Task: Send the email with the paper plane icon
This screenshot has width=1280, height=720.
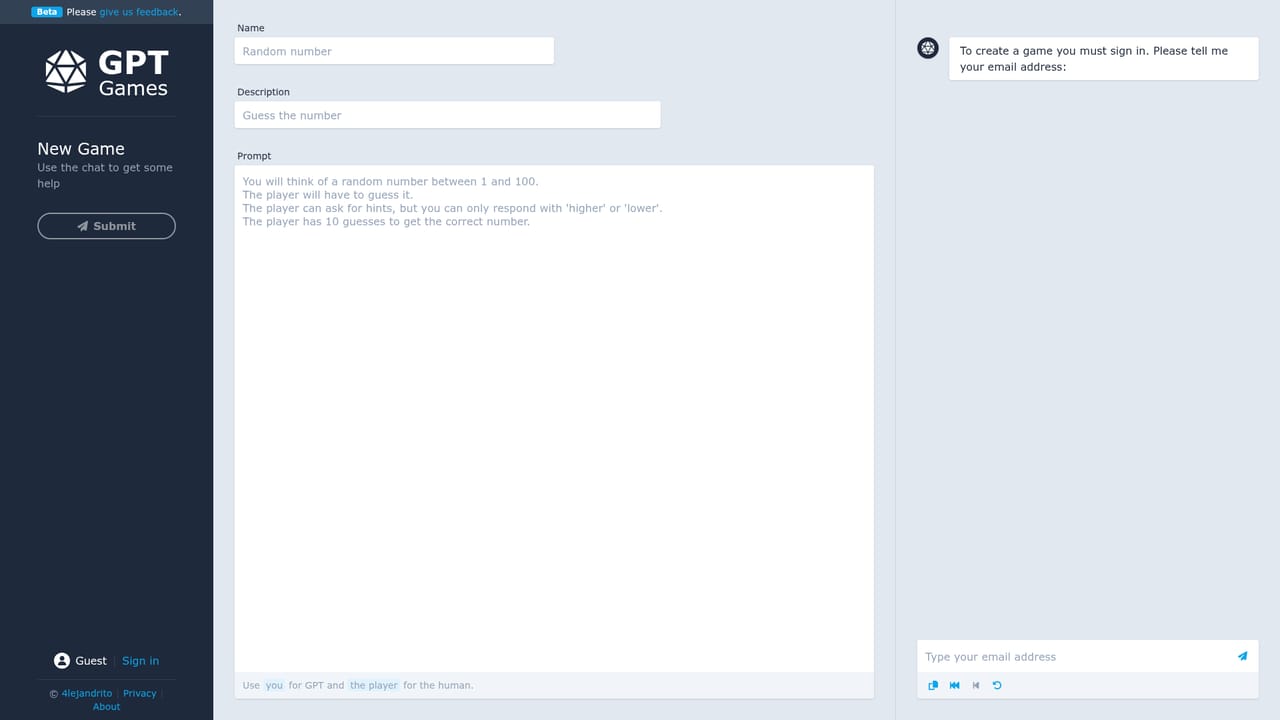Action: pyautogui.click(x=1242, y=657)
